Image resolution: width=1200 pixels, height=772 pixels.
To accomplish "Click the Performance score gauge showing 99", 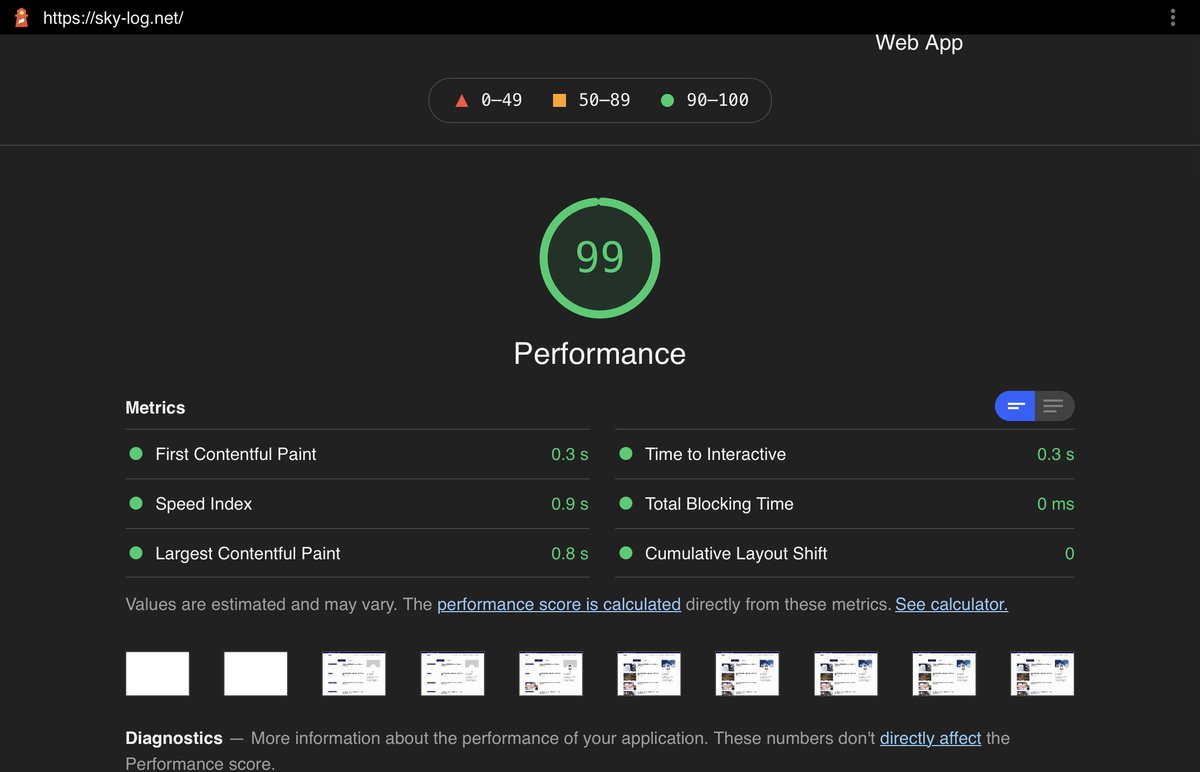I will tap(600, 258).
